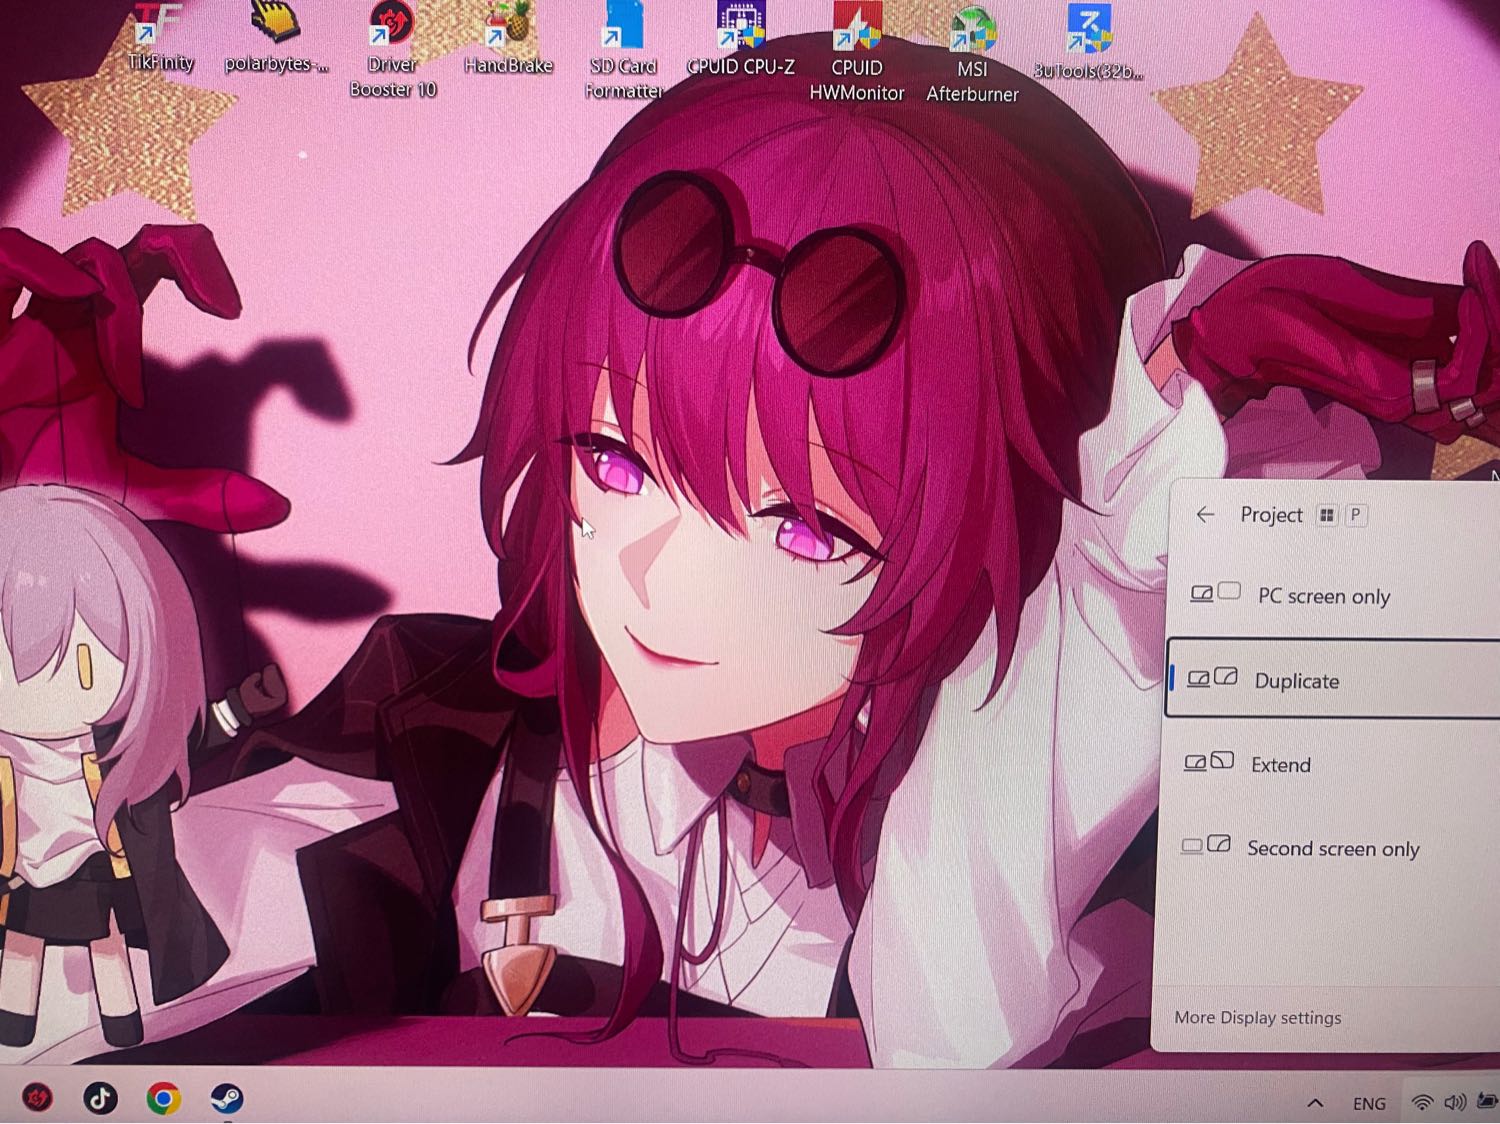Open More Display settings link
This screenshot has width=1500, height=1124.
click(1257, 1017)
